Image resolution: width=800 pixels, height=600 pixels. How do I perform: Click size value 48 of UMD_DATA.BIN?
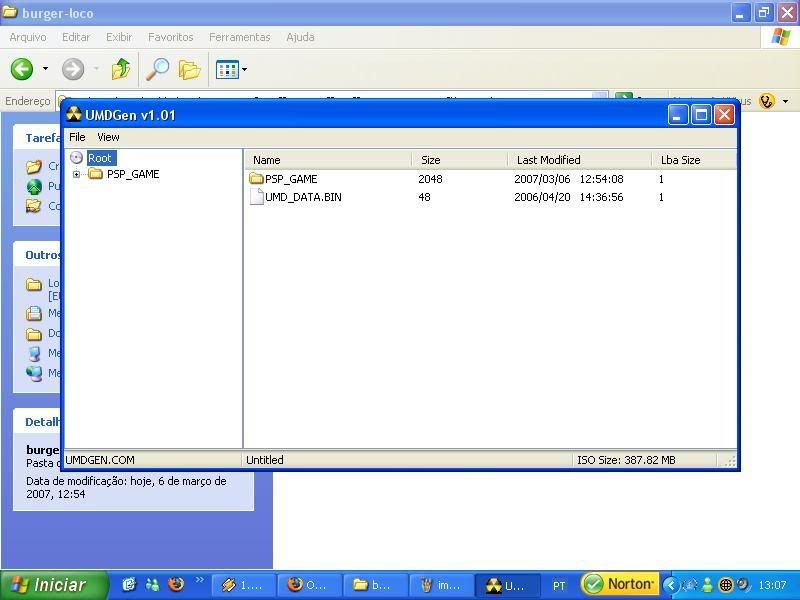(424, 197)
